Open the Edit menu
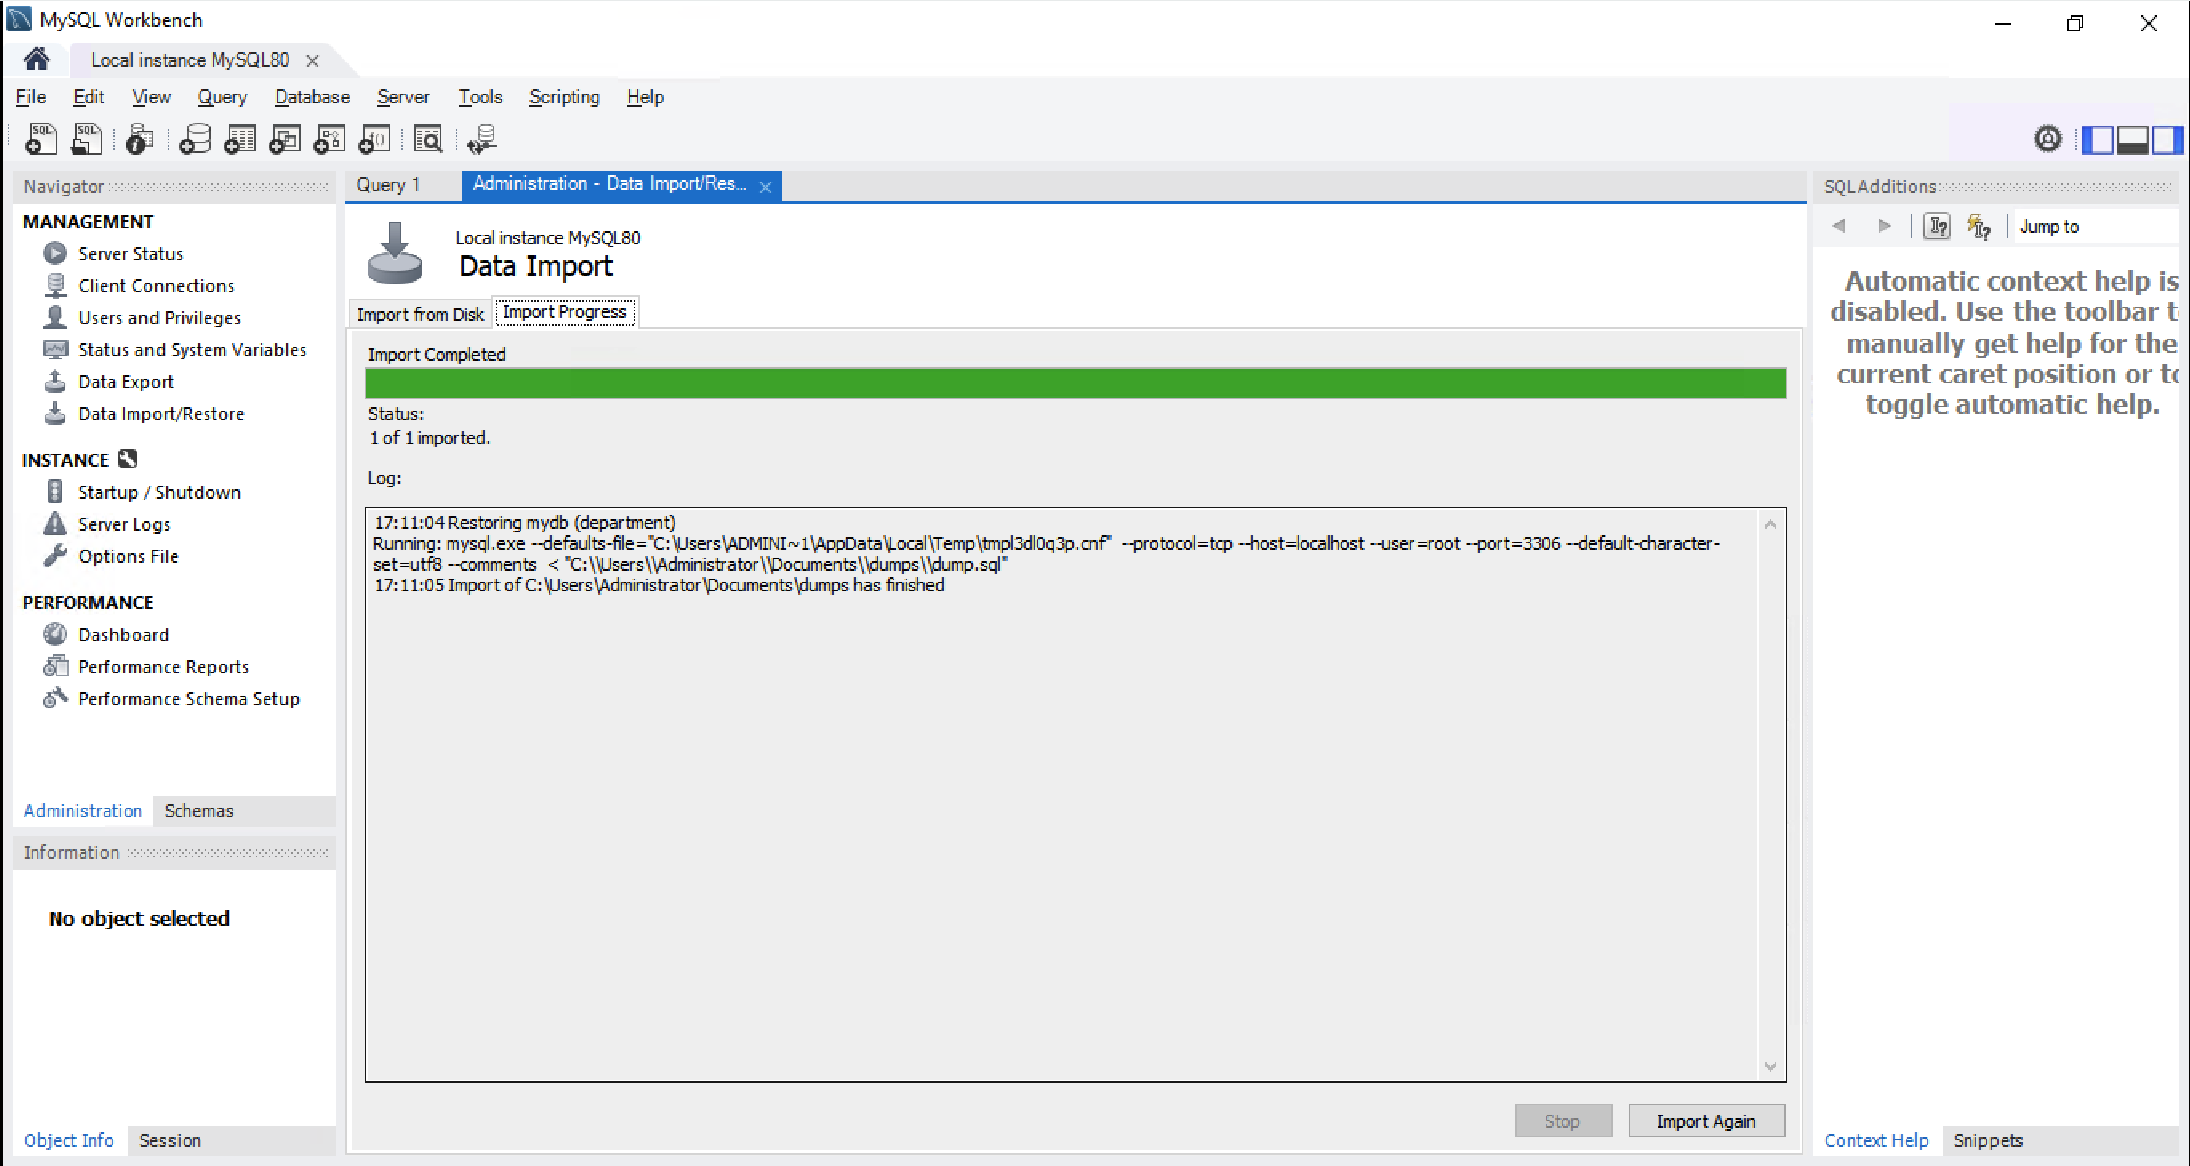Image resolution: width=2190 pixels, height=1166 pixels. (x=88, y=97)
